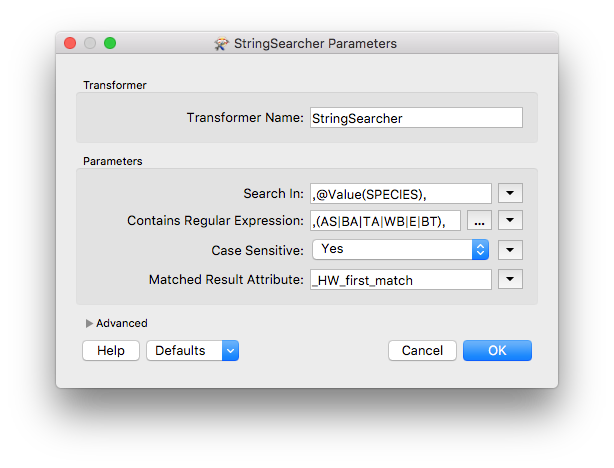Close the dialog with red button

click(x=70, y=43)
